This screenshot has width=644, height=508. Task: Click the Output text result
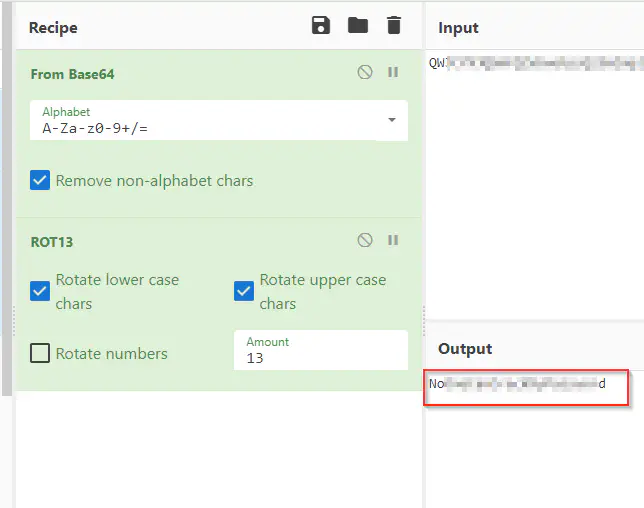pyautogui.click(x=517, y=384)
